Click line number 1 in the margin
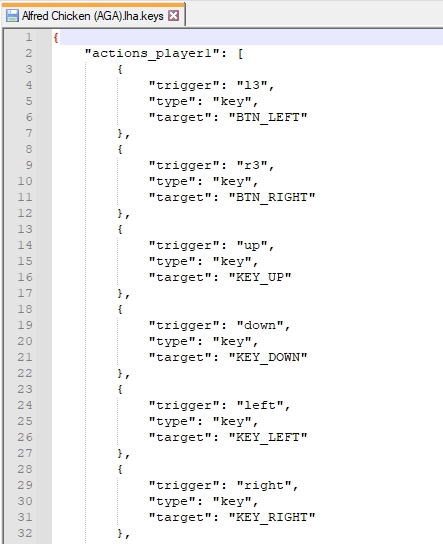 pyautogui.click(x=28, y=37)
